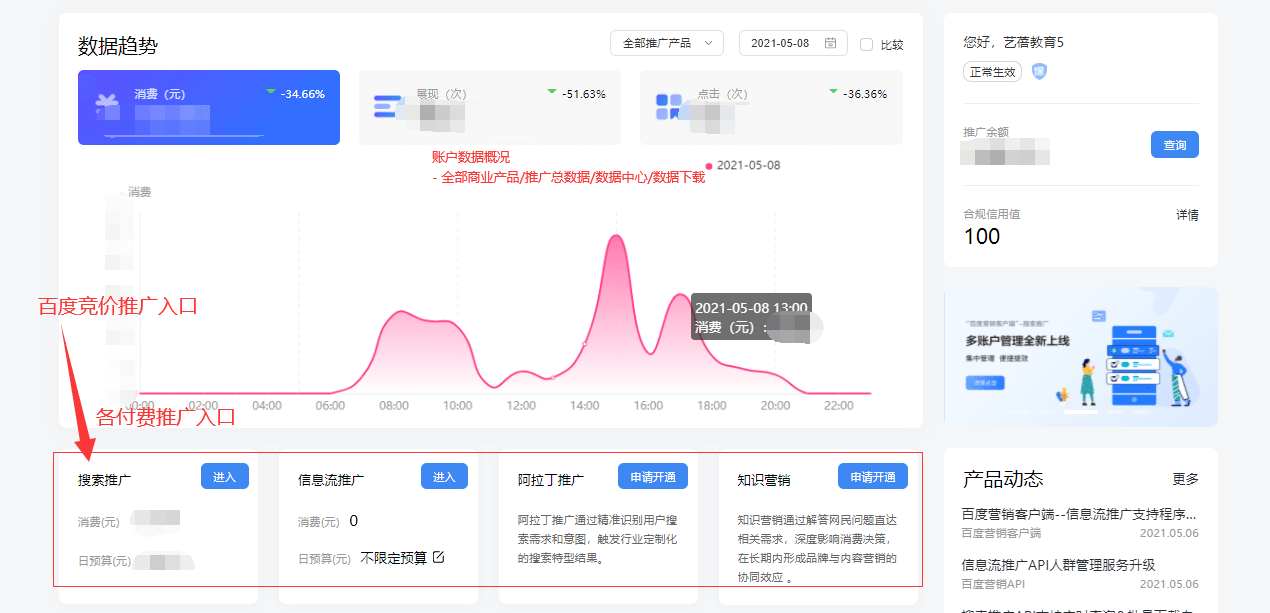This screenshot has width=1270, height=613.
Task: Open the news item 百度营销客户端--信息流推广支持程序
Action: pos(1080,515)
